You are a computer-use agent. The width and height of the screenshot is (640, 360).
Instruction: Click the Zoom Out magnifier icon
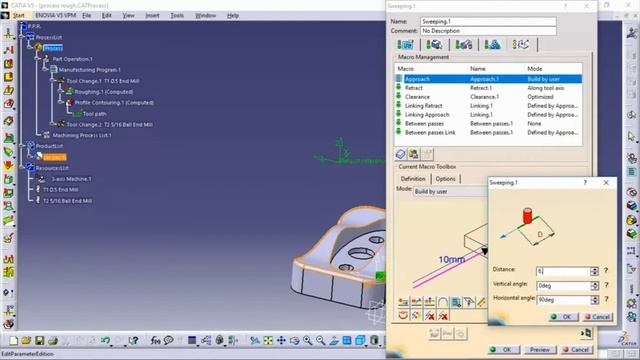320,340
